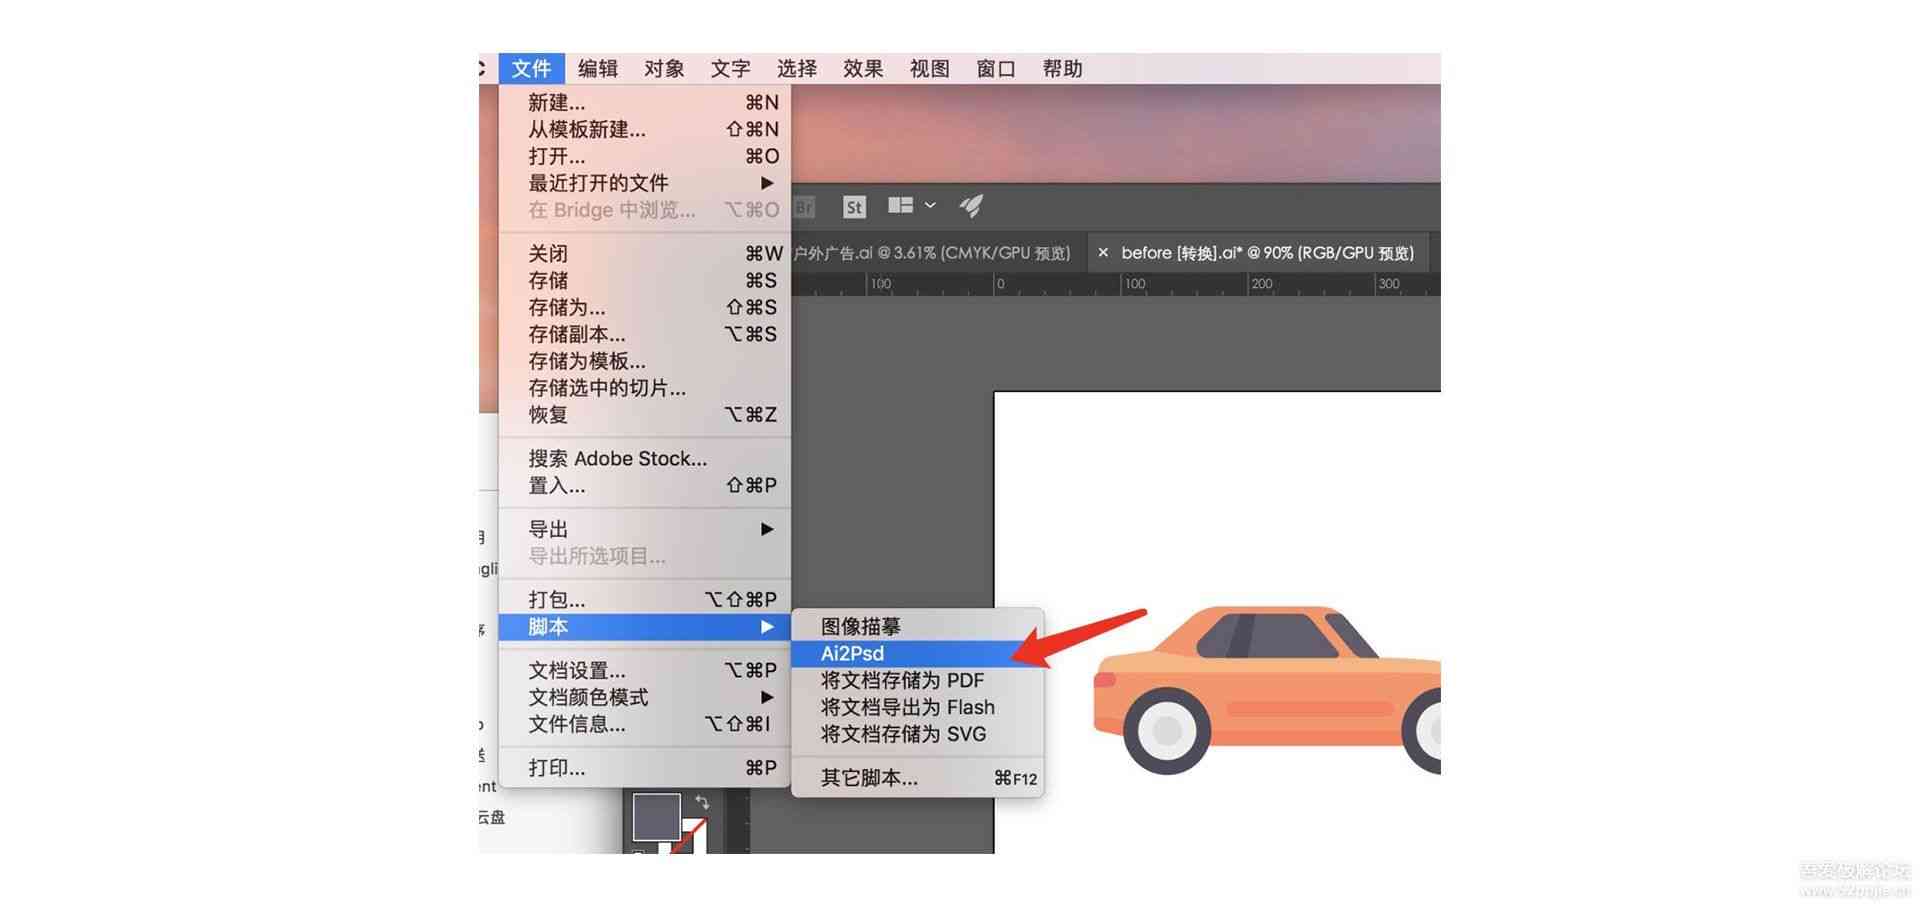Select 图像描摹 script
Screen dimensions: 1920x907
click(917, 626)
